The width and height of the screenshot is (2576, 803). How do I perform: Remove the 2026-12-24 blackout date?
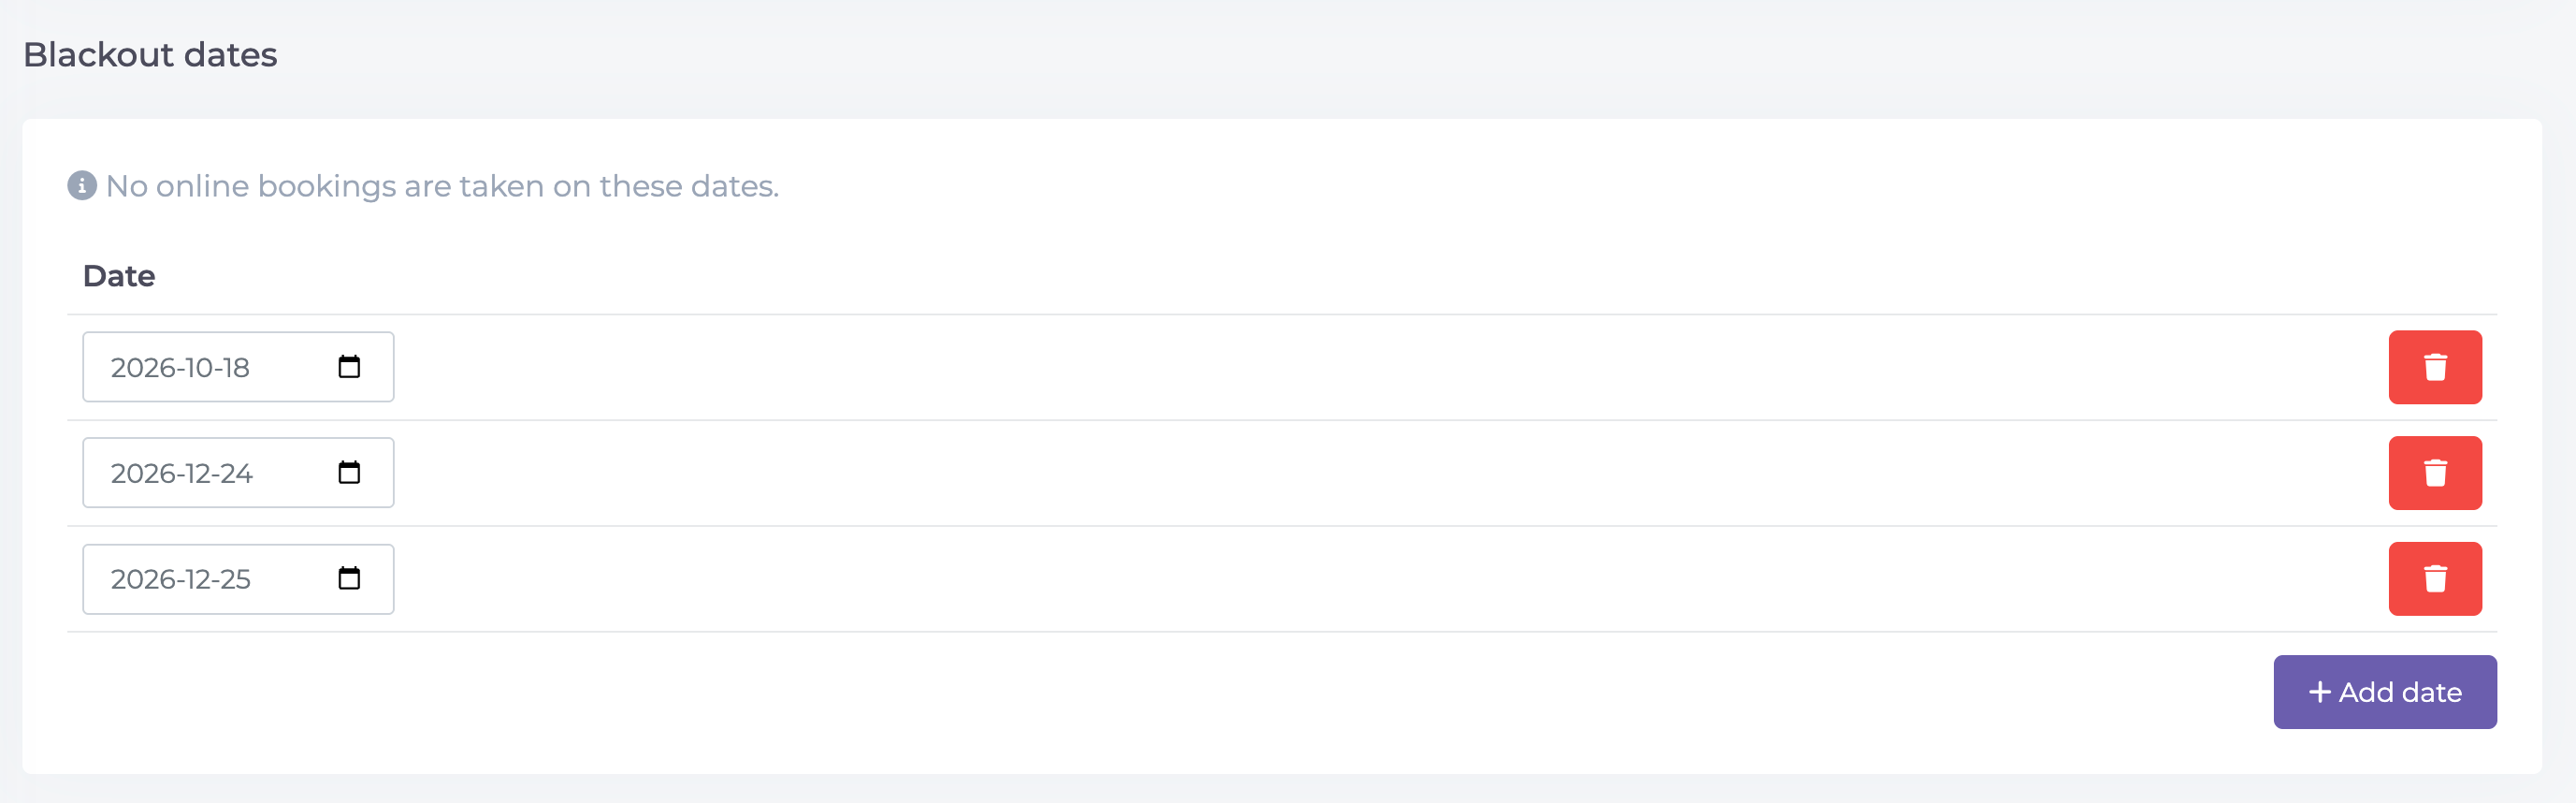[2435, 473]
